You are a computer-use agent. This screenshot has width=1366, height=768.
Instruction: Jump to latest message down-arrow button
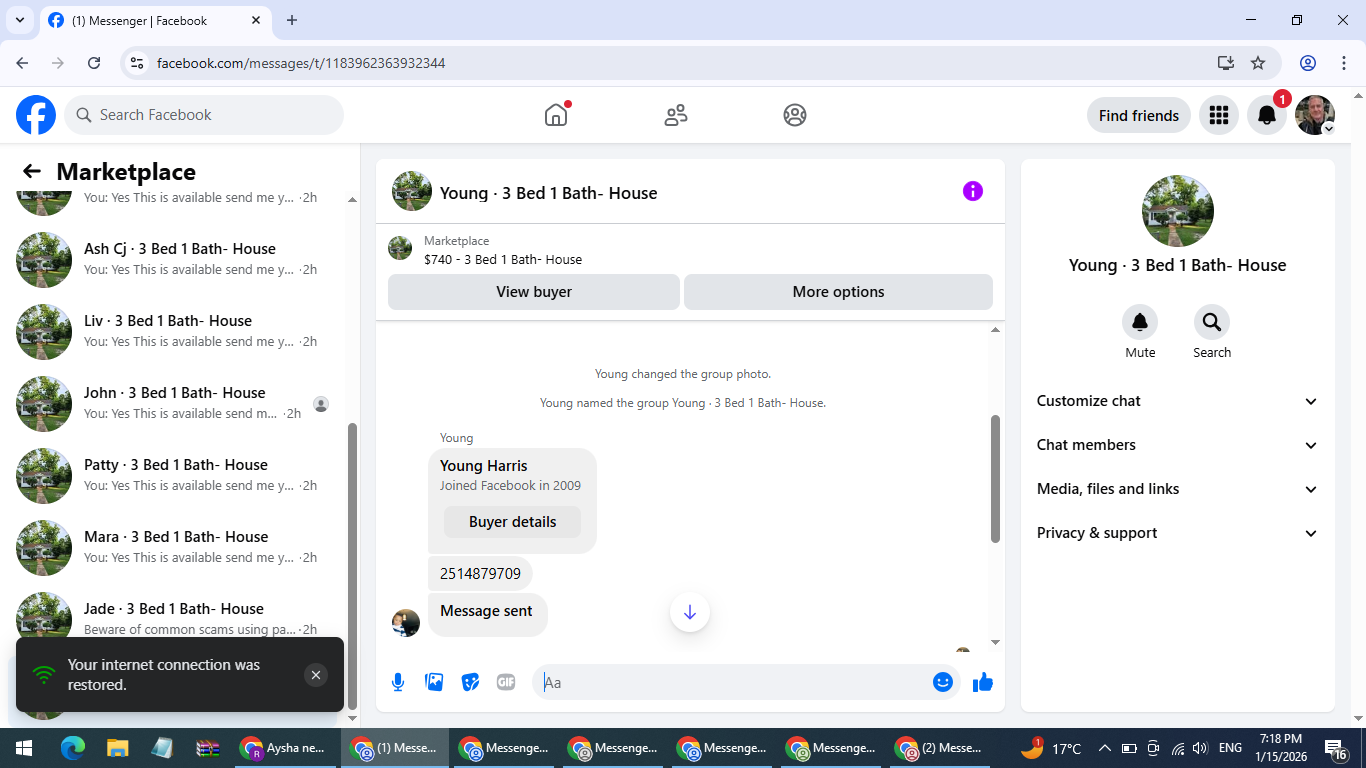(x=690, y=612)
